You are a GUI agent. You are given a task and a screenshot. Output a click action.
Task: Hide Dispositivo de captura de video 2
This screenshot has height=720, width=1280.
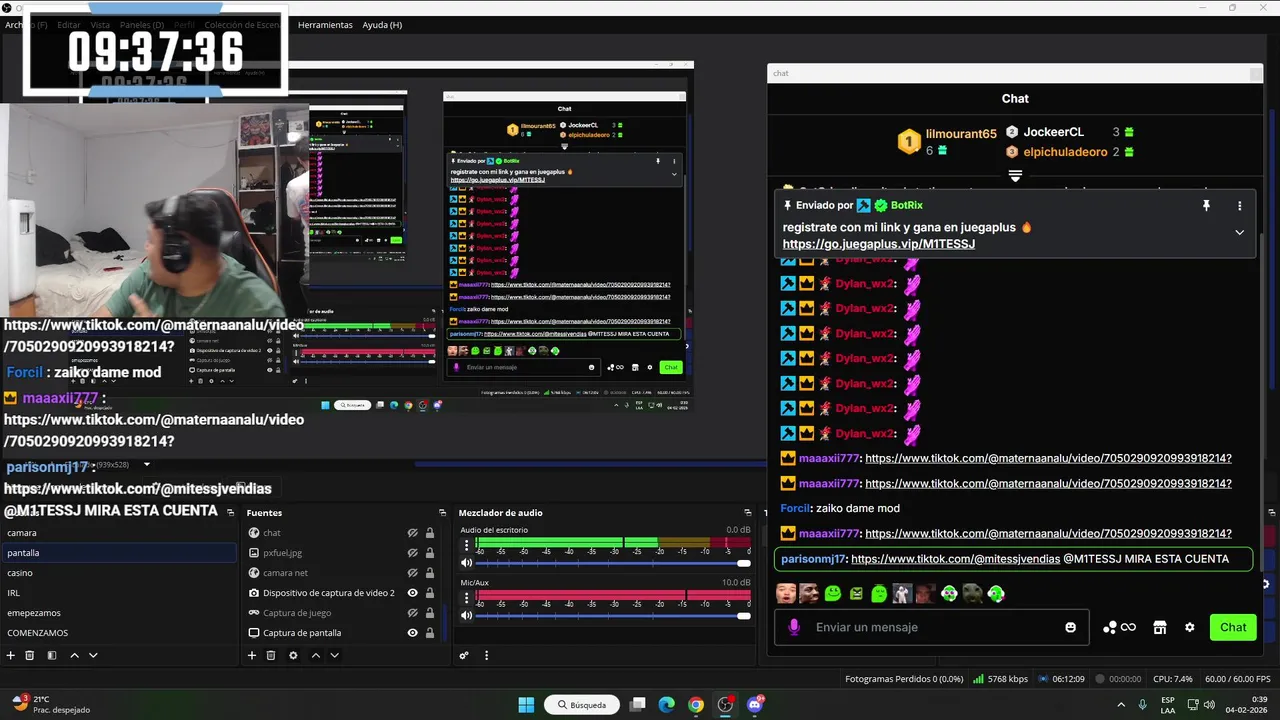pyautogui.click(x=412, y=593)
